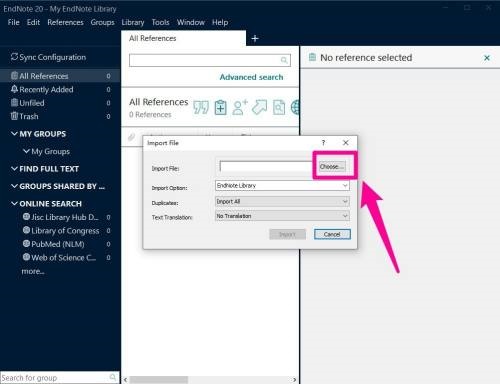Click the Choose button
This screenshot has height=384, width=500.
click(332, 166)
